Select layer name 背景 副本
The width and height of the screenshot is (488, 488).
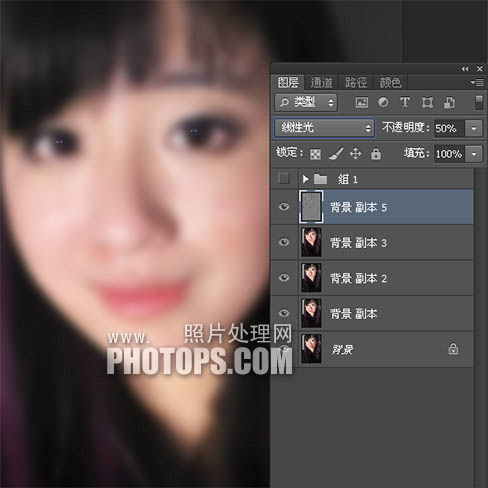pos(354,314)
